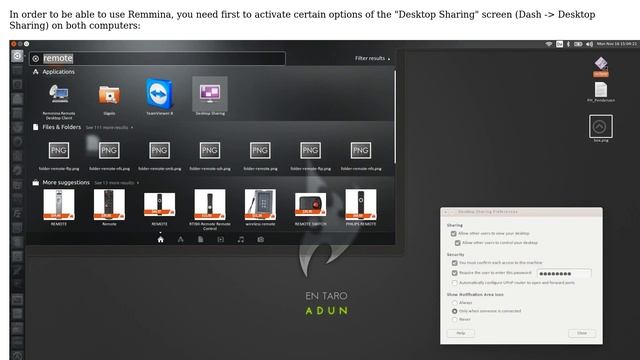Open the folder-remote-ssh.png file result
The width and height of the screenshot is (640, 360).
[x=210, y=156]
